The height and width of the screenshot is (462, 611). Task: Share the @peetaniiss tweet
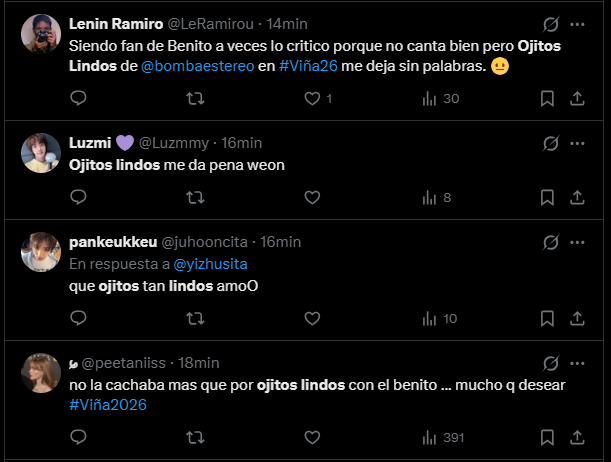click(x=577, y=437)
